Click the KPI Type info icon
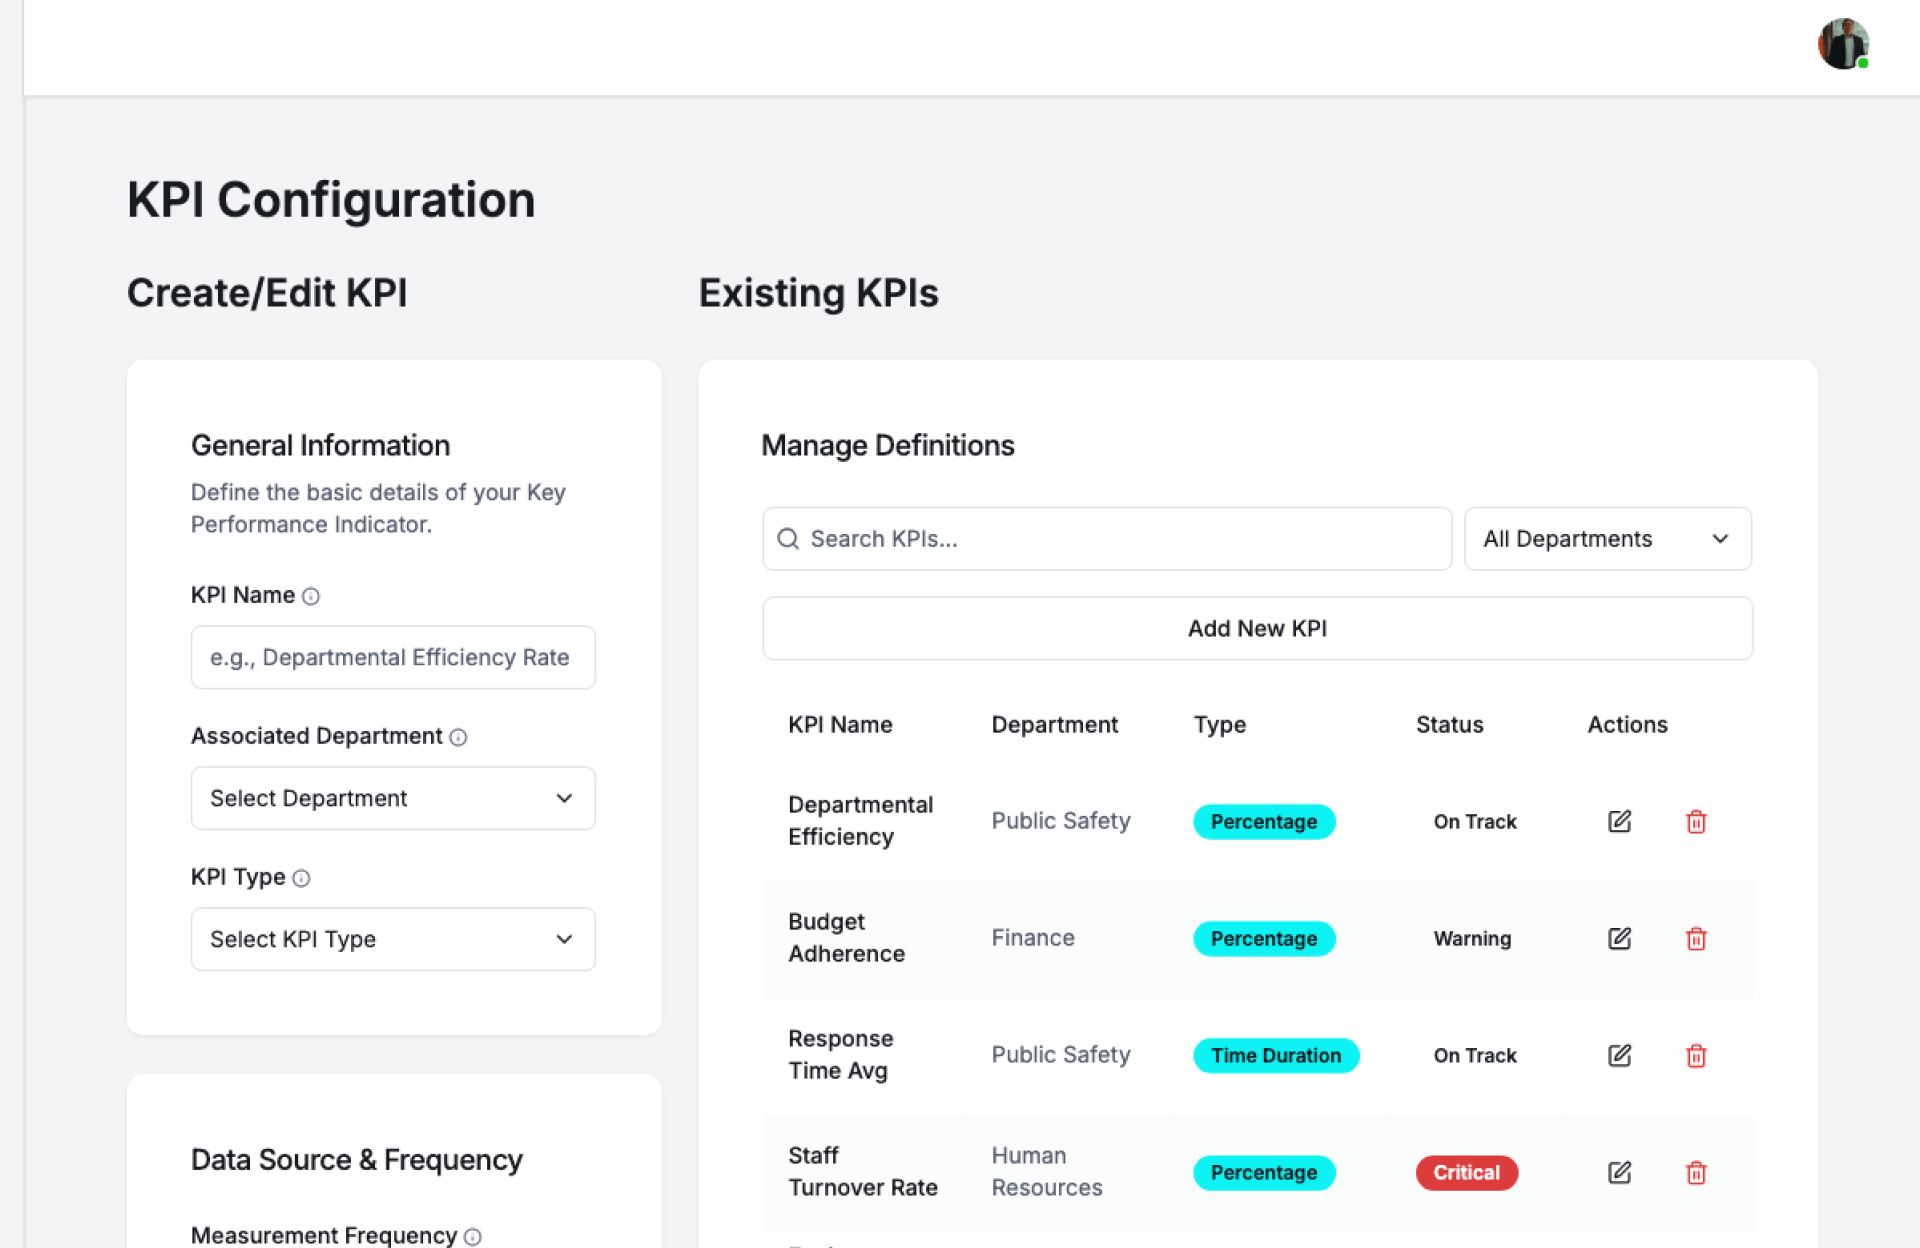This screenshot has width=1920, height=1248. pos(301,878)
